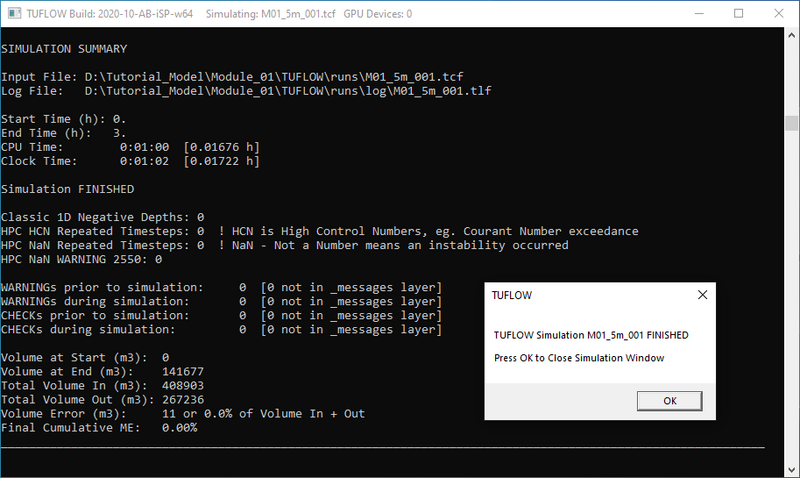This screenshot has width=800, height=478.
Task: Click the Final Cumulative ME line
Action: click(x=99, y=427)
